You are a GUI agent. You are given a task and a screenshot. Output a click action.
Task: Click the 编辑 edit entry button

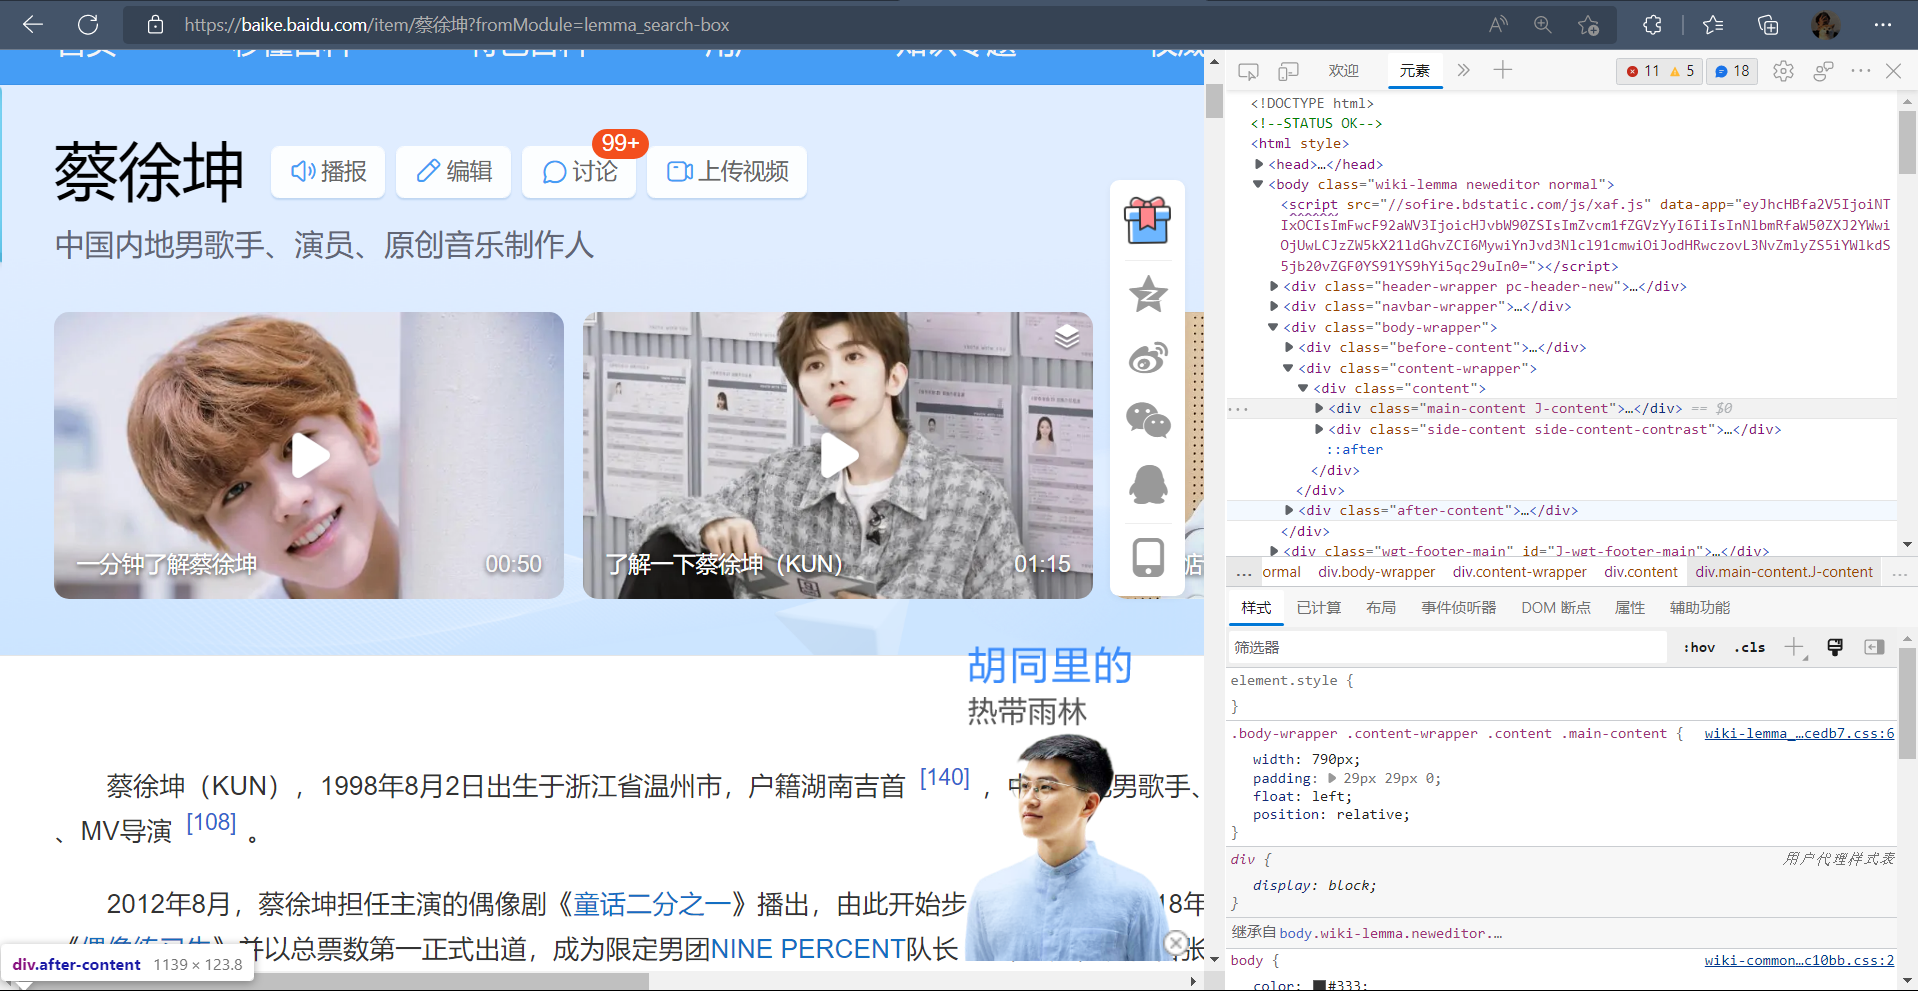tap(454, 171)
